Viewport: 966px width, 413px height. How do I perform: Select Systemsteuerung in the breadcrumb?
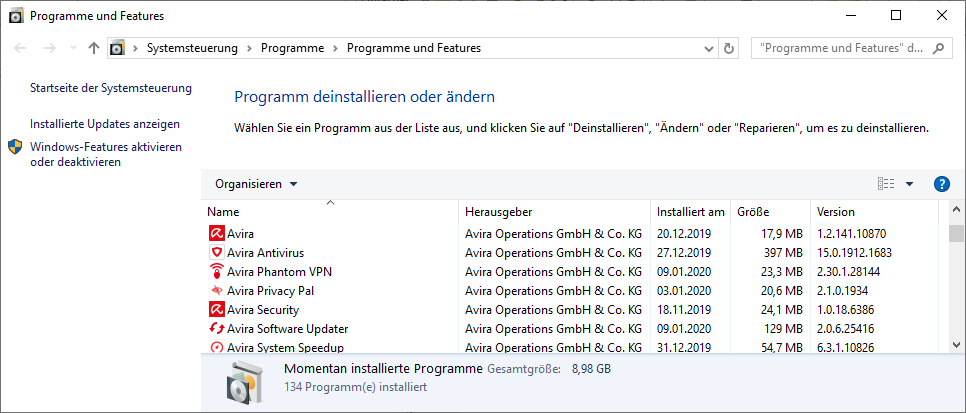click(x=192, y=48)
